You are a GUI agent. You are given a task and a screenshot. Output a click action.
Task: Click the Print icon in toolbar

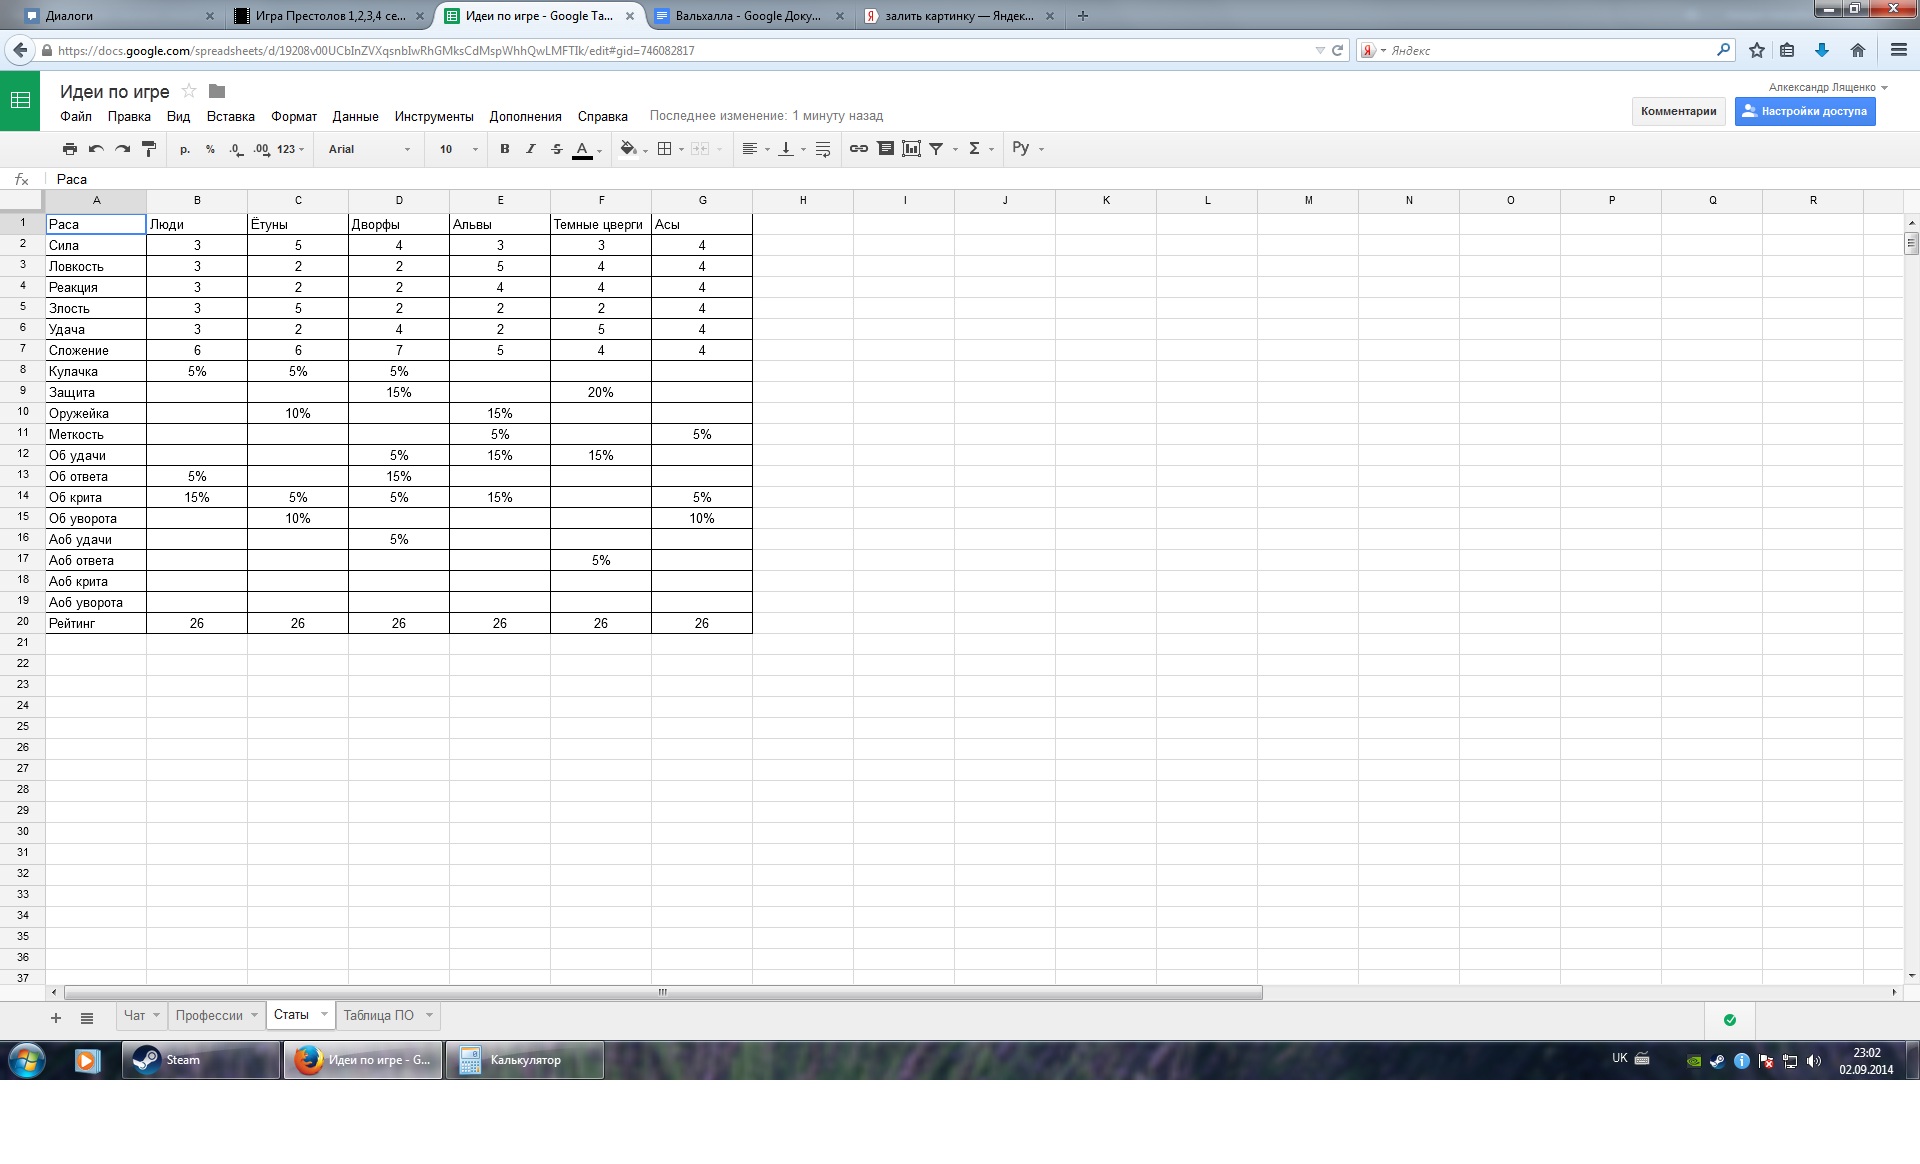coord(69,149)
